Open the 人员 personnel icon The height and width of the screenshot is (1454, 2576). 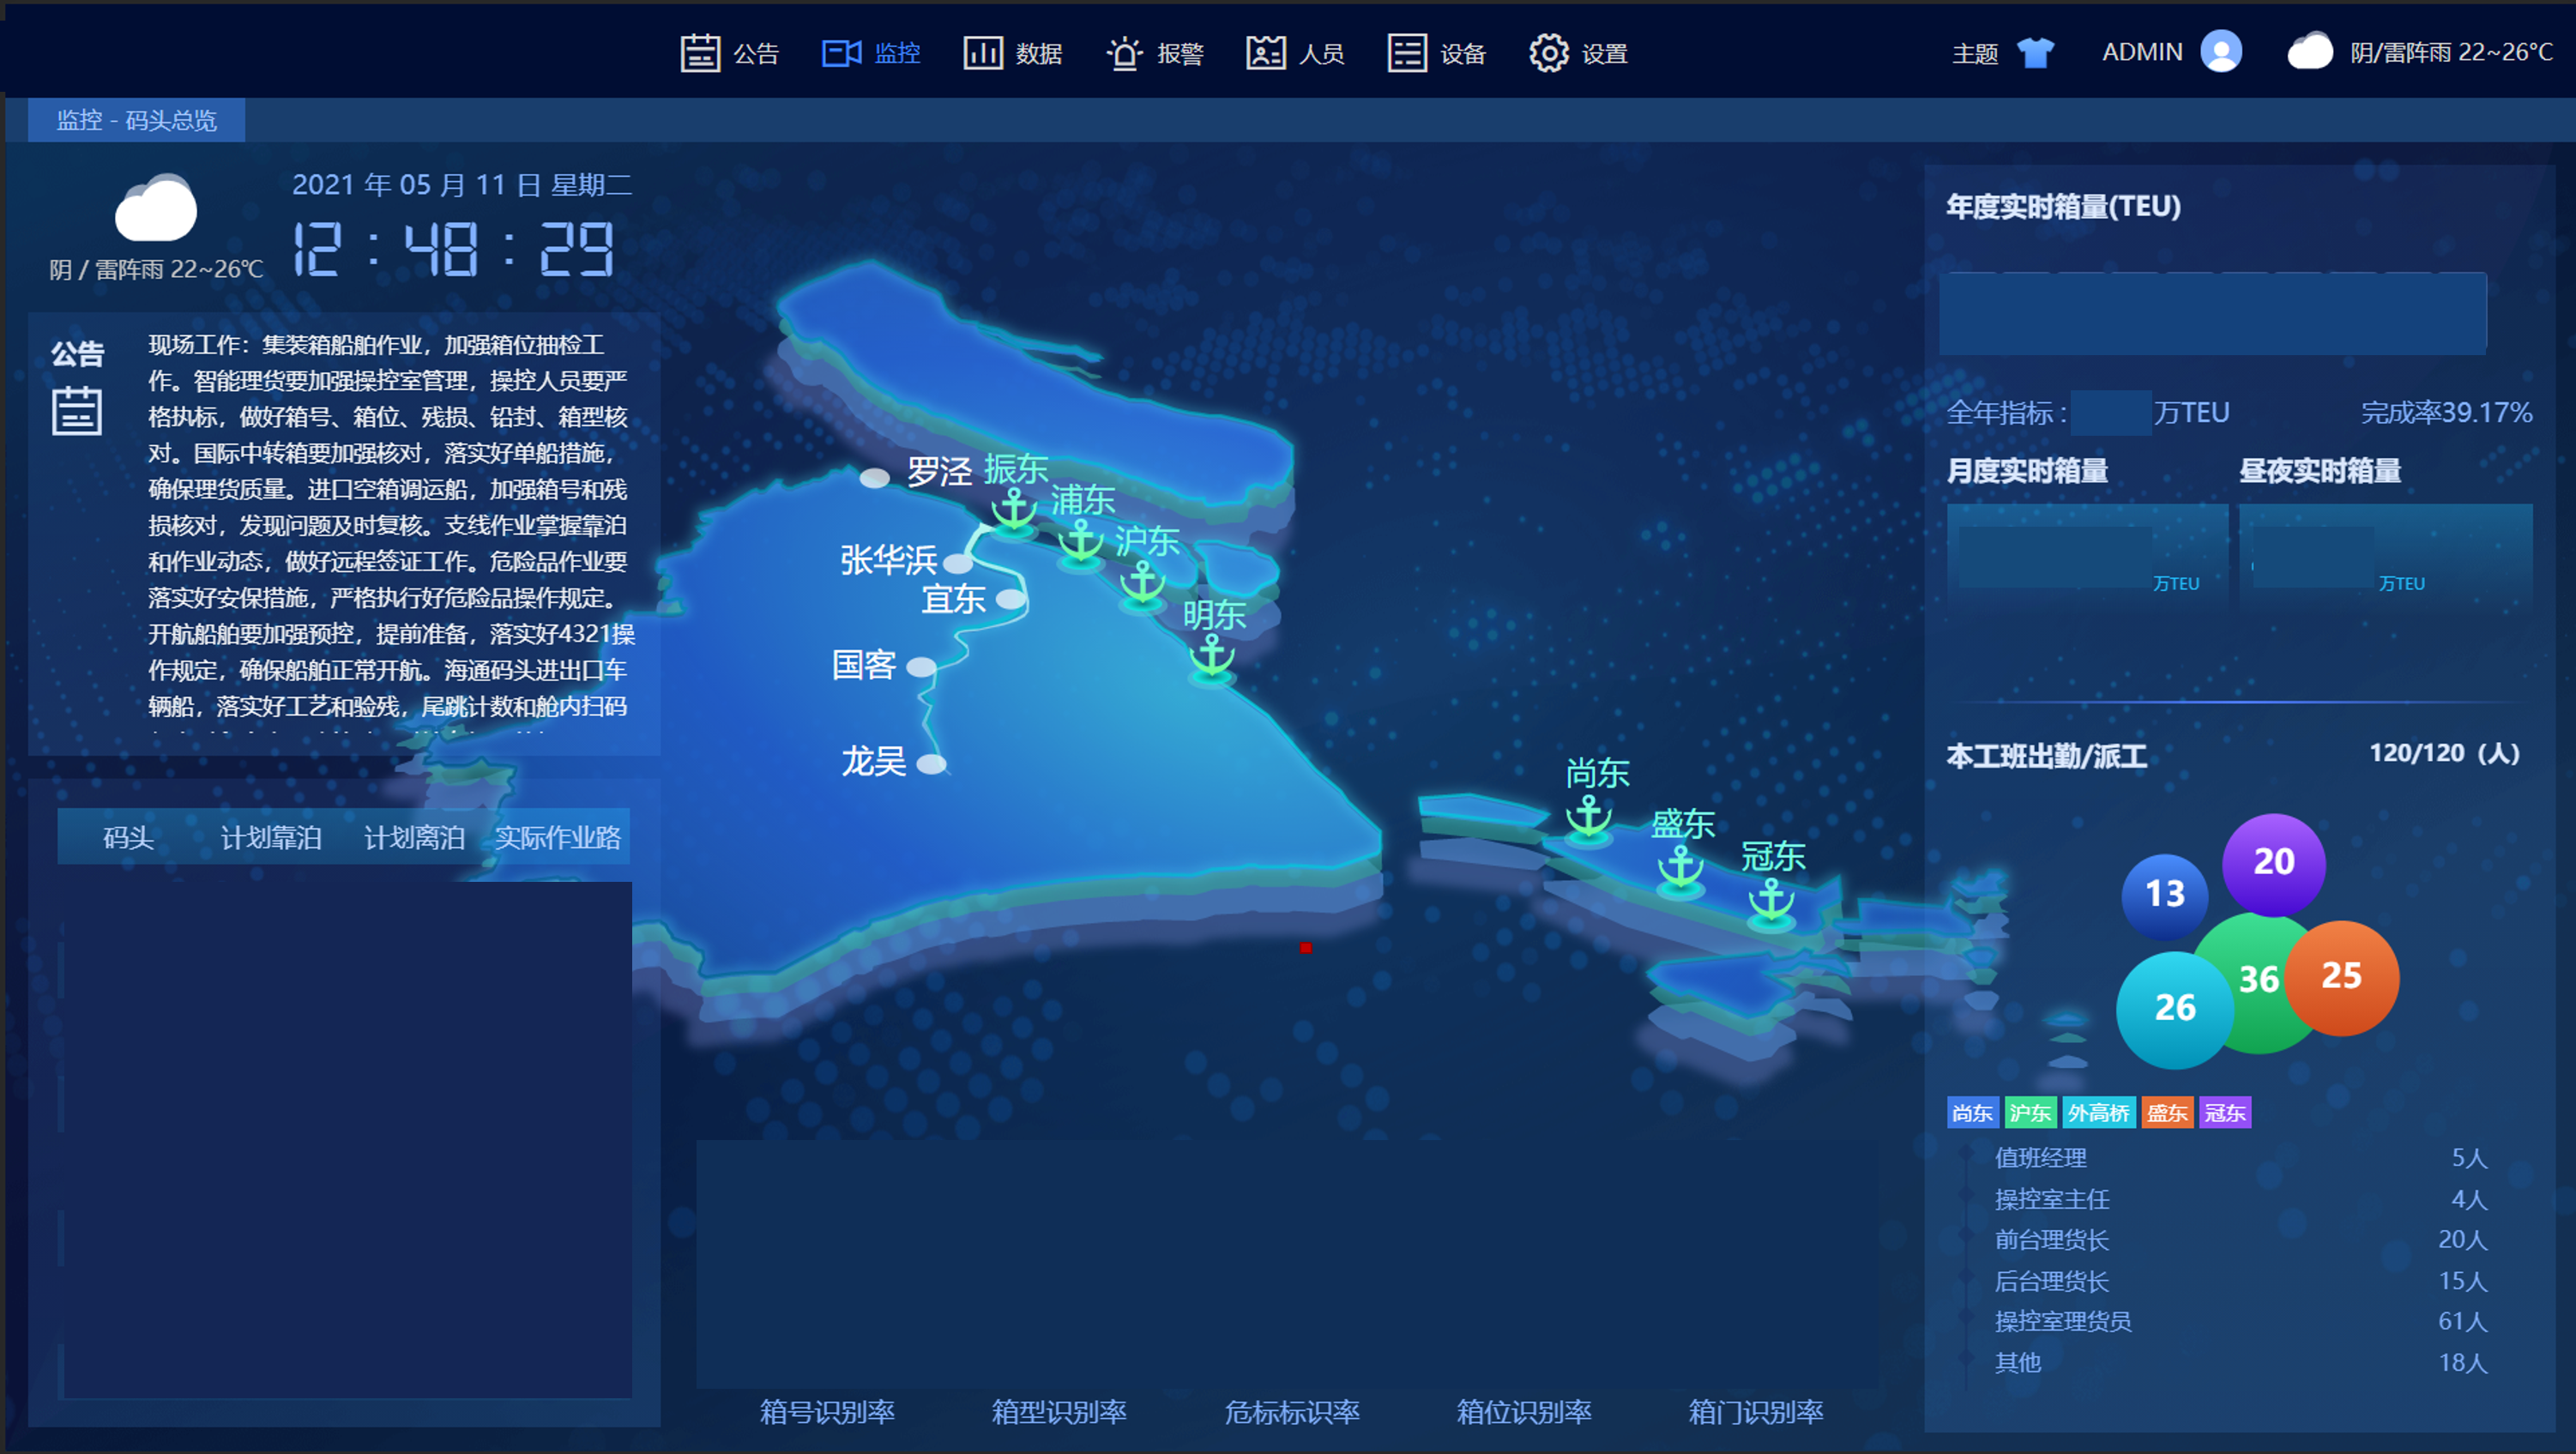click(1265, 53)
